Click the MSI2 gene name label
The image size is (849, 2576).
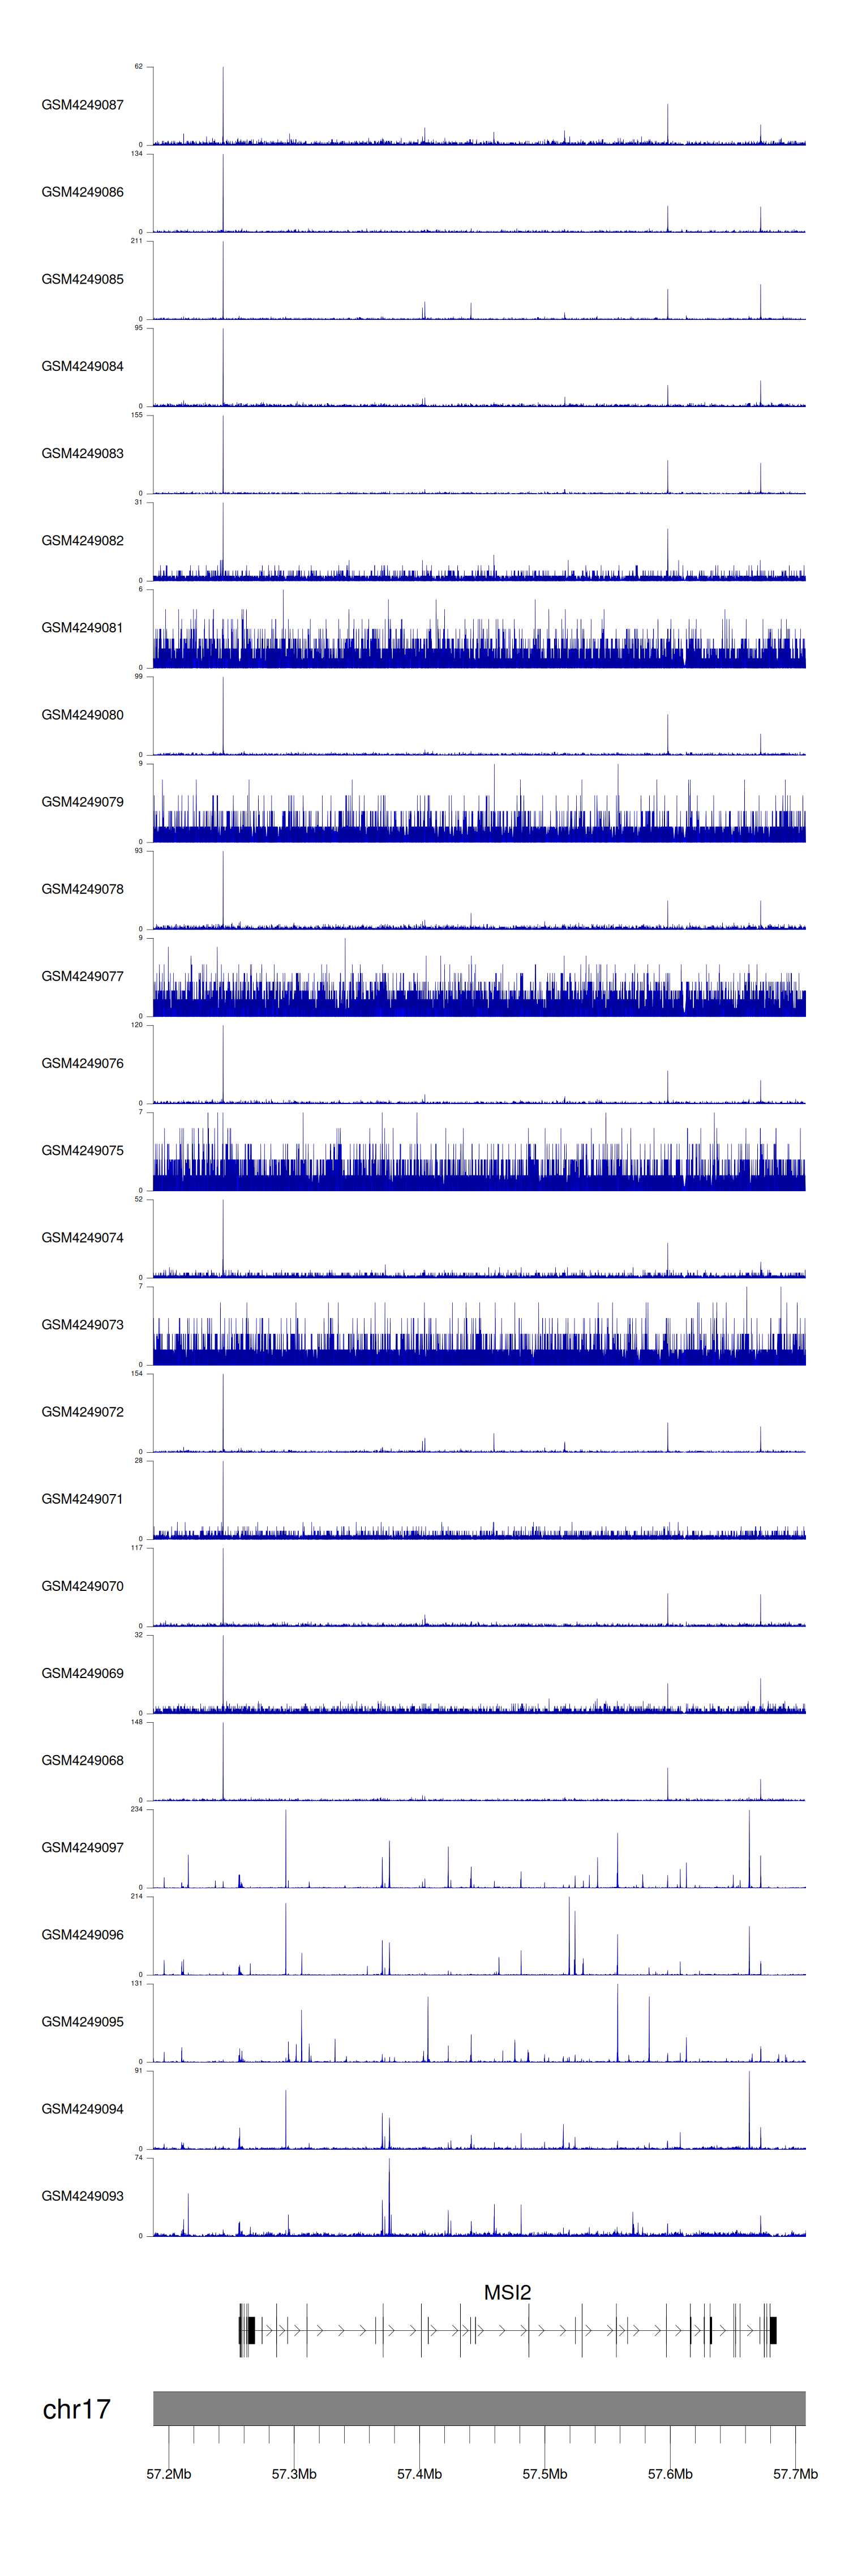[507, 2292]
